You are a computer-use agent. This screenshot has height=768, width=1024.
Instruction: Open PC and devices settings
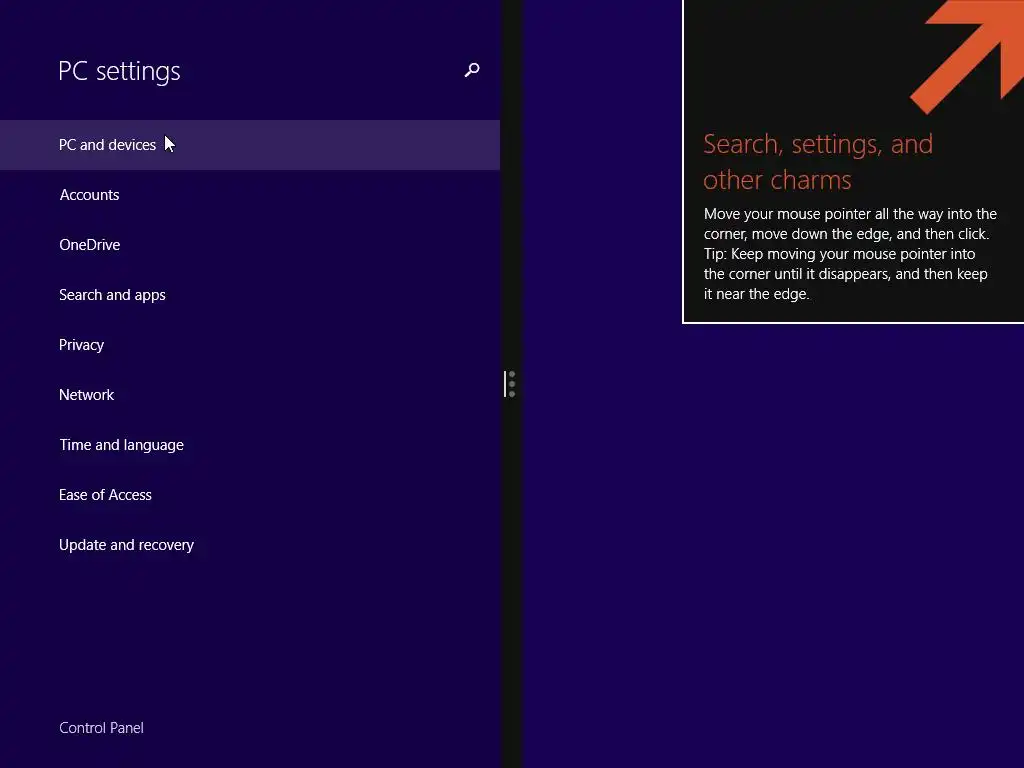click(x=250, y=145)
